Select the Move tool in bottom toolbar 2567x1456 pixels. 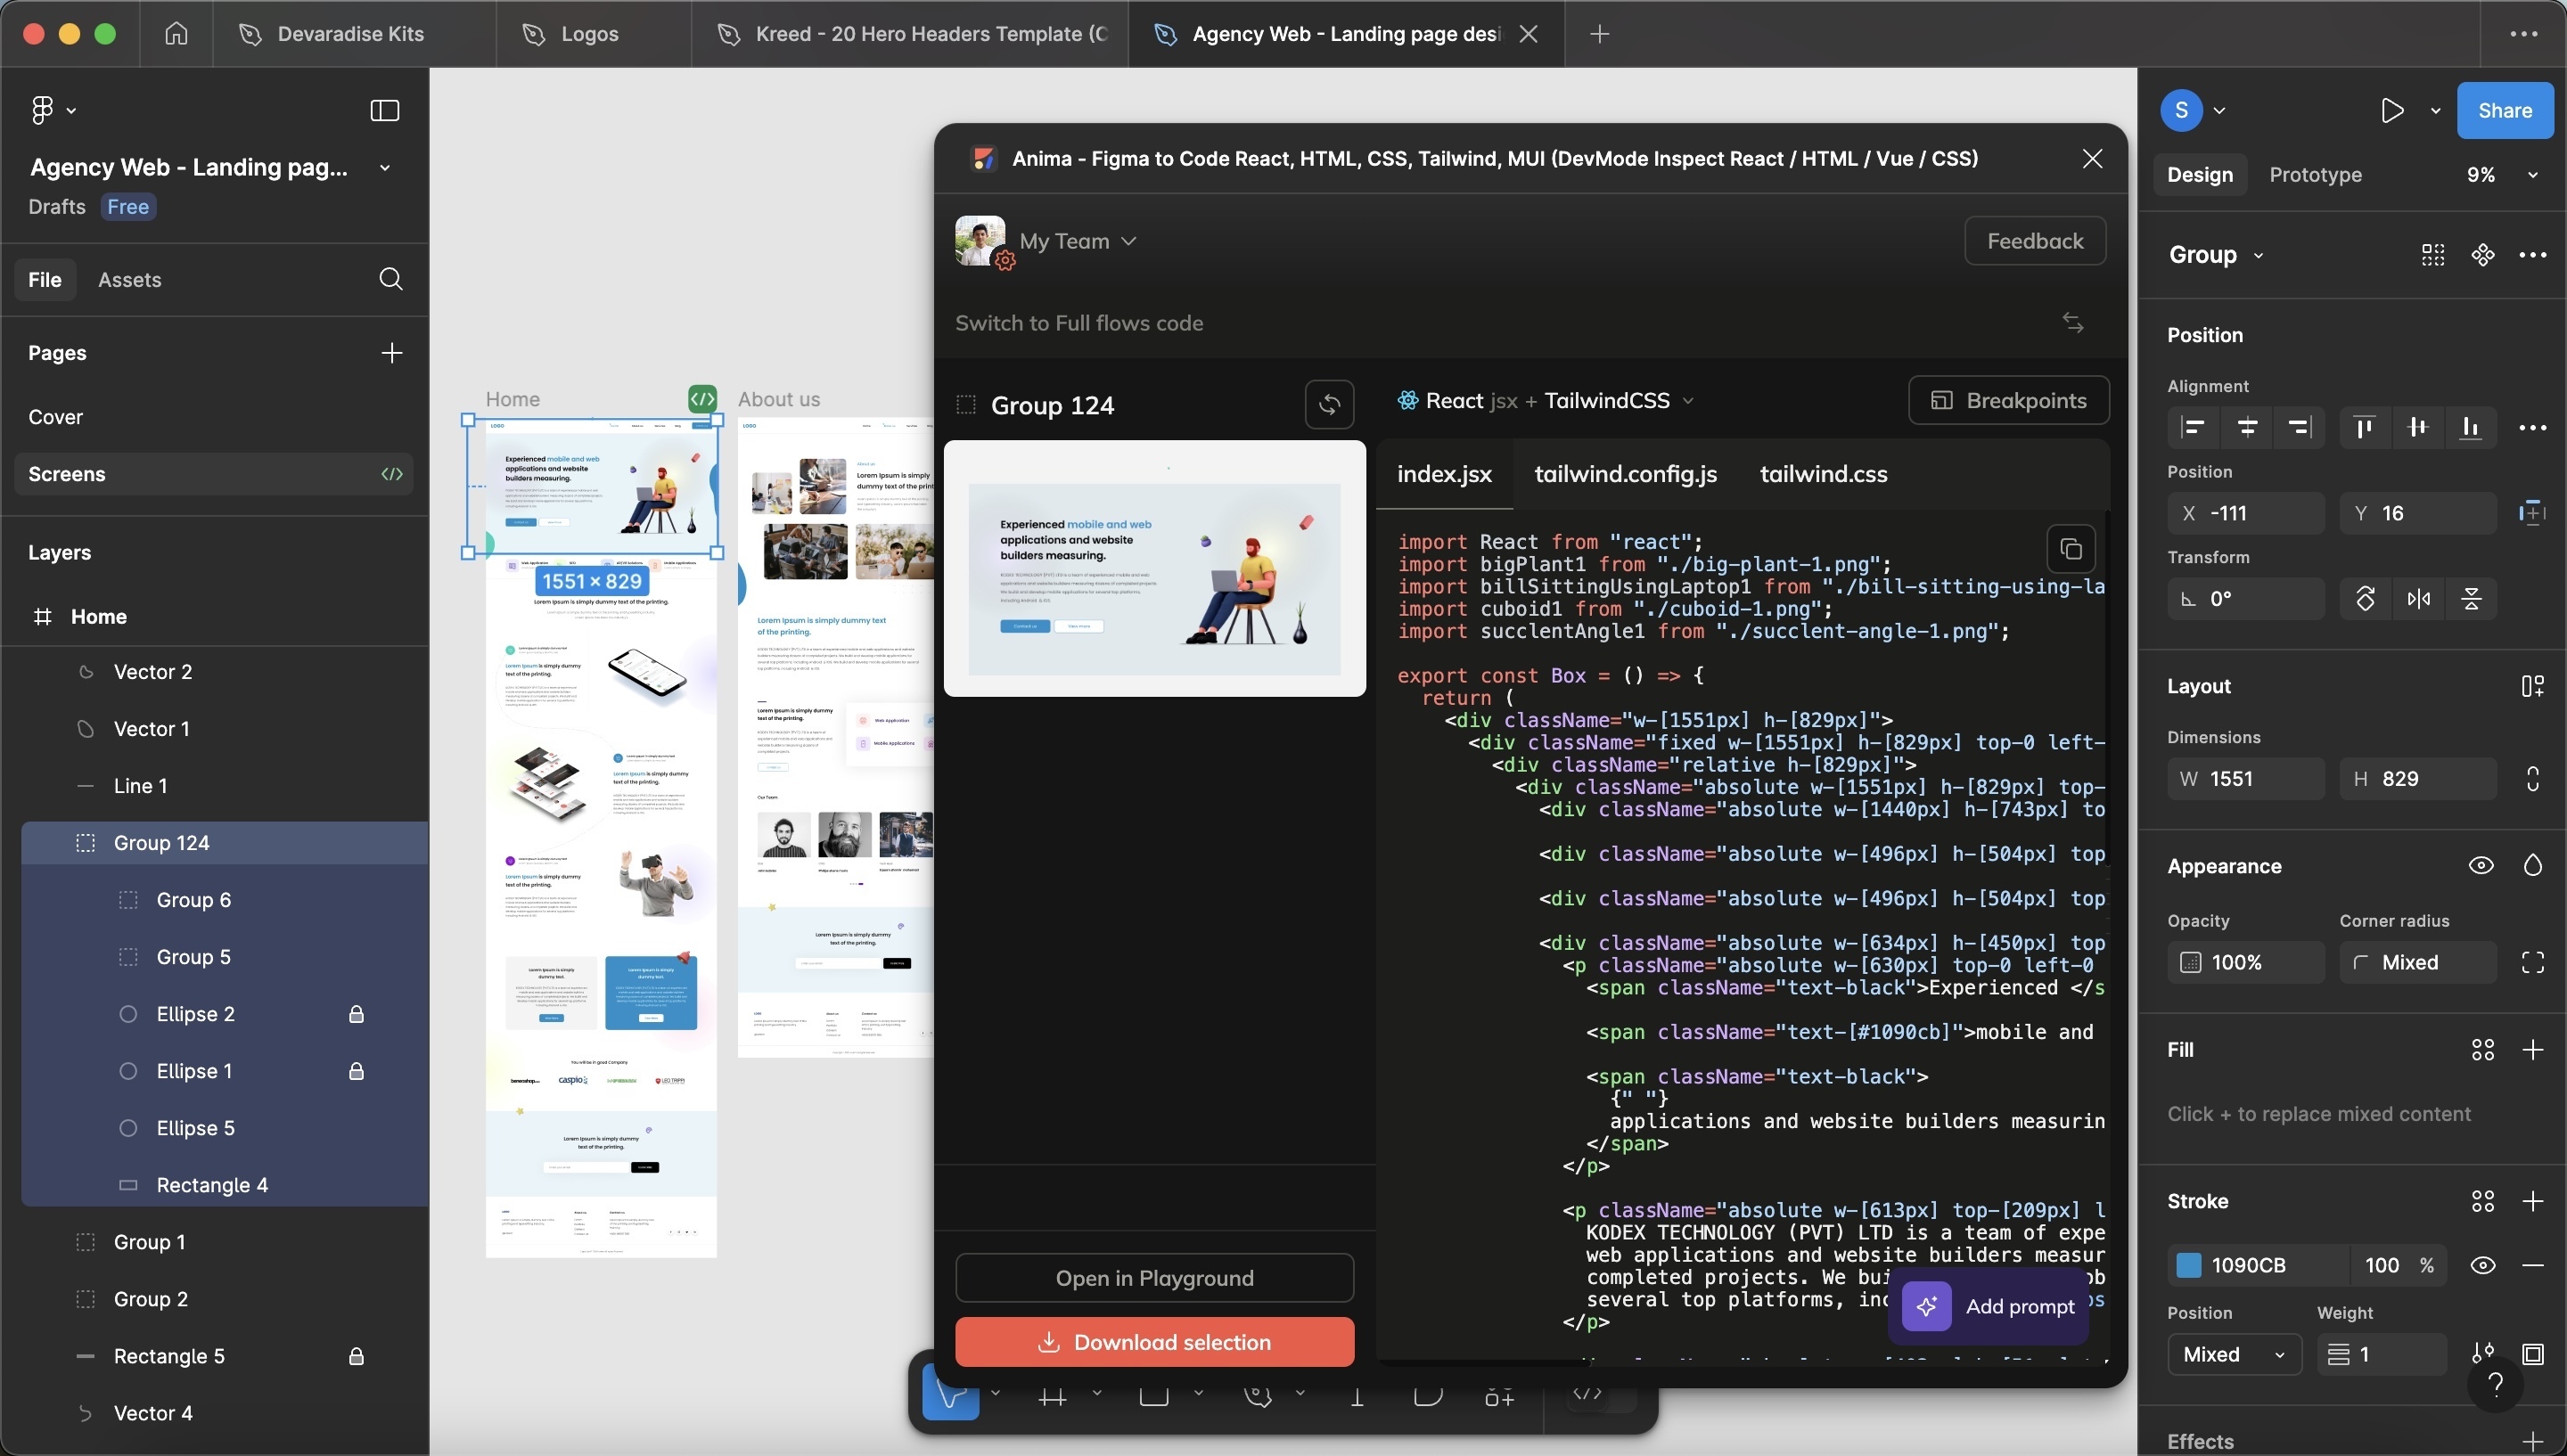950,1394
